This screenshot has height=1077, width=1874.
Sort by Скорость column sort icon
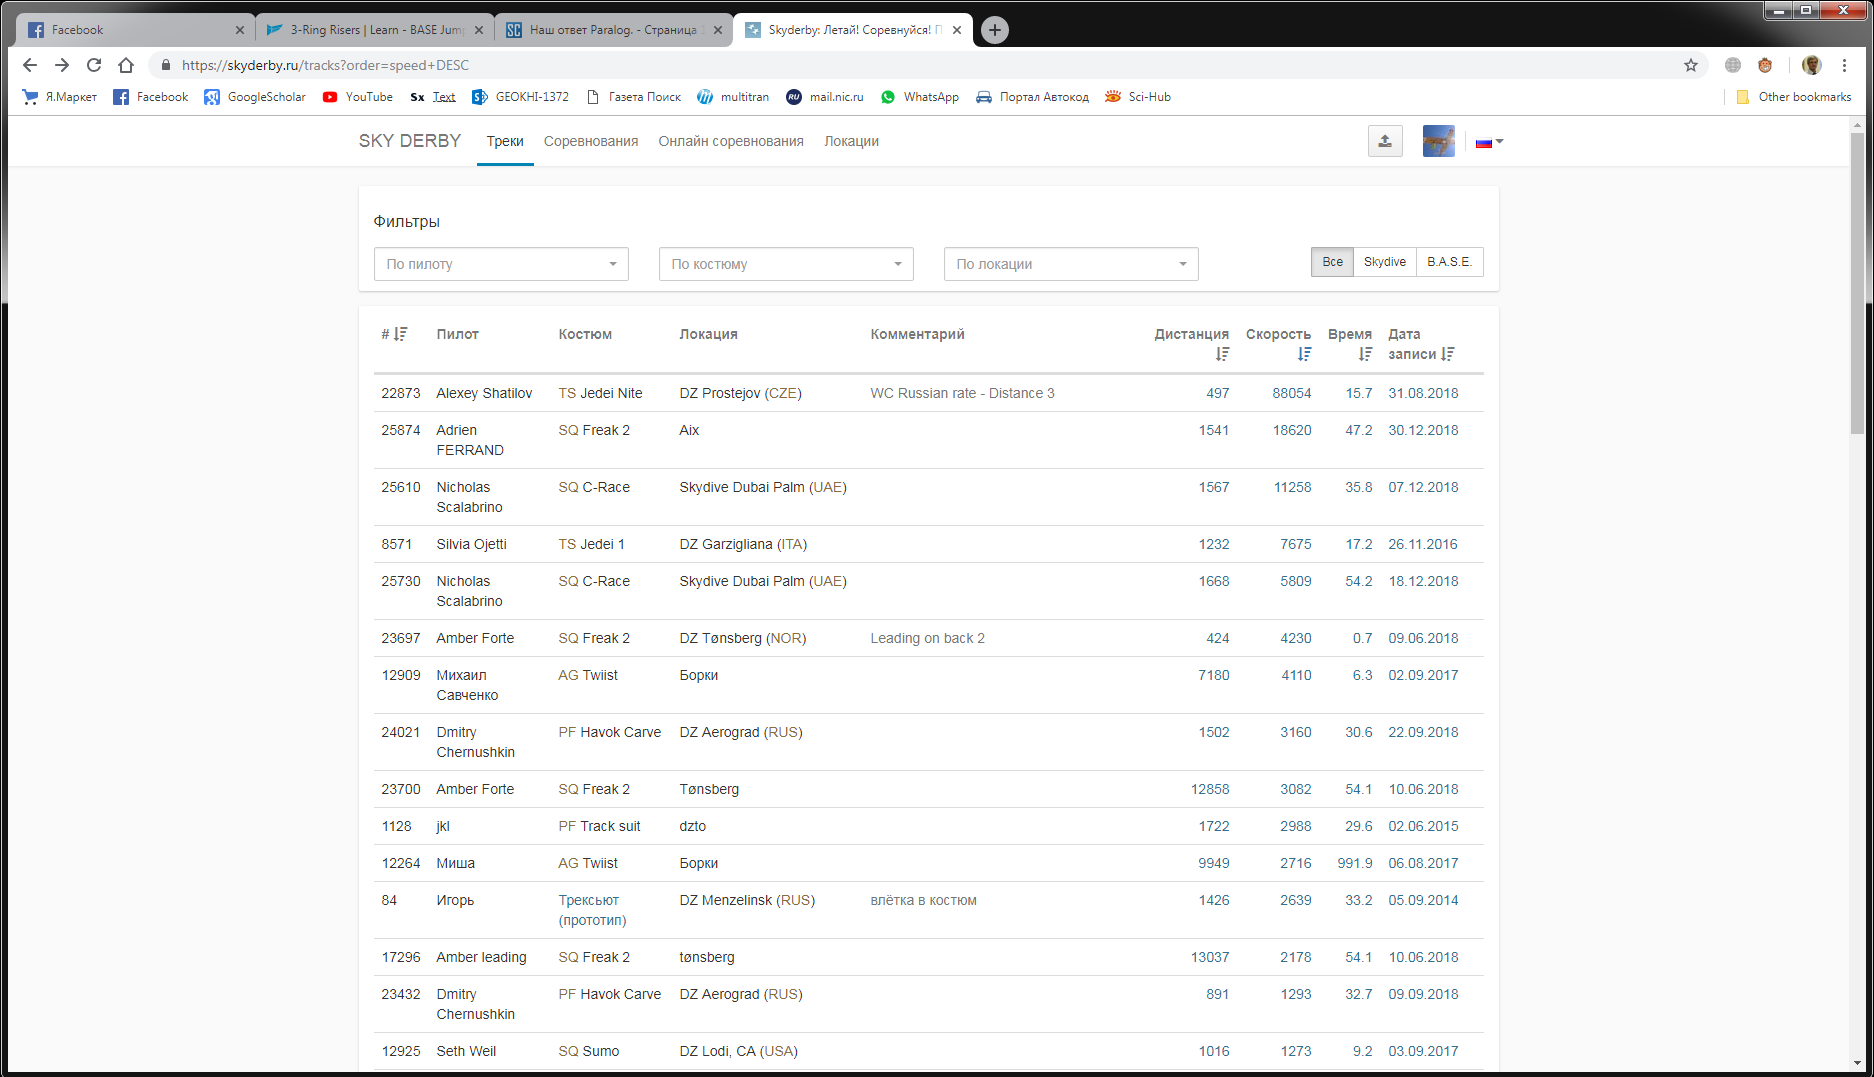[x=1304, y=354]
